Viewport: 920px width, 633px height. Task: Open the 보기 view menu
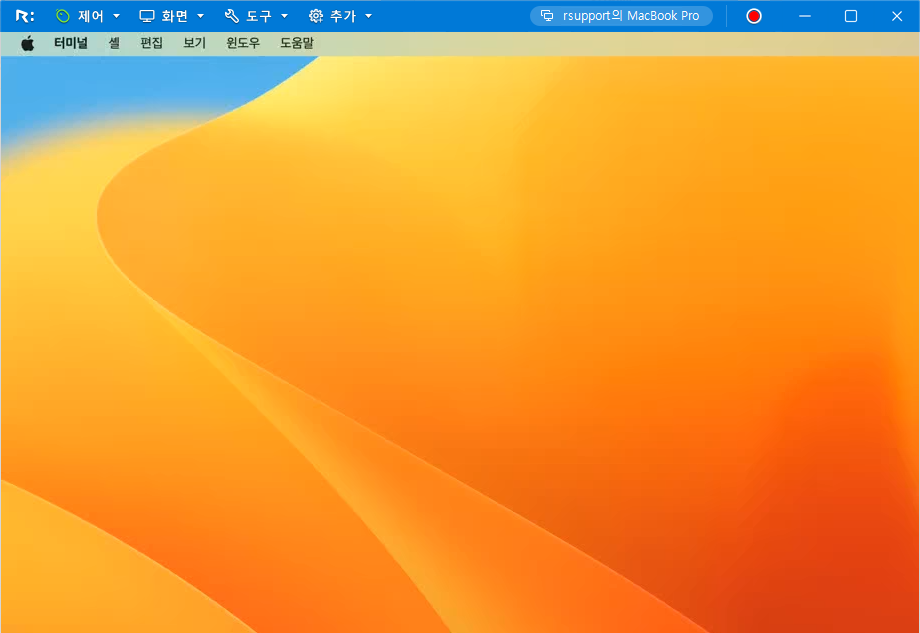pos(194,43)
